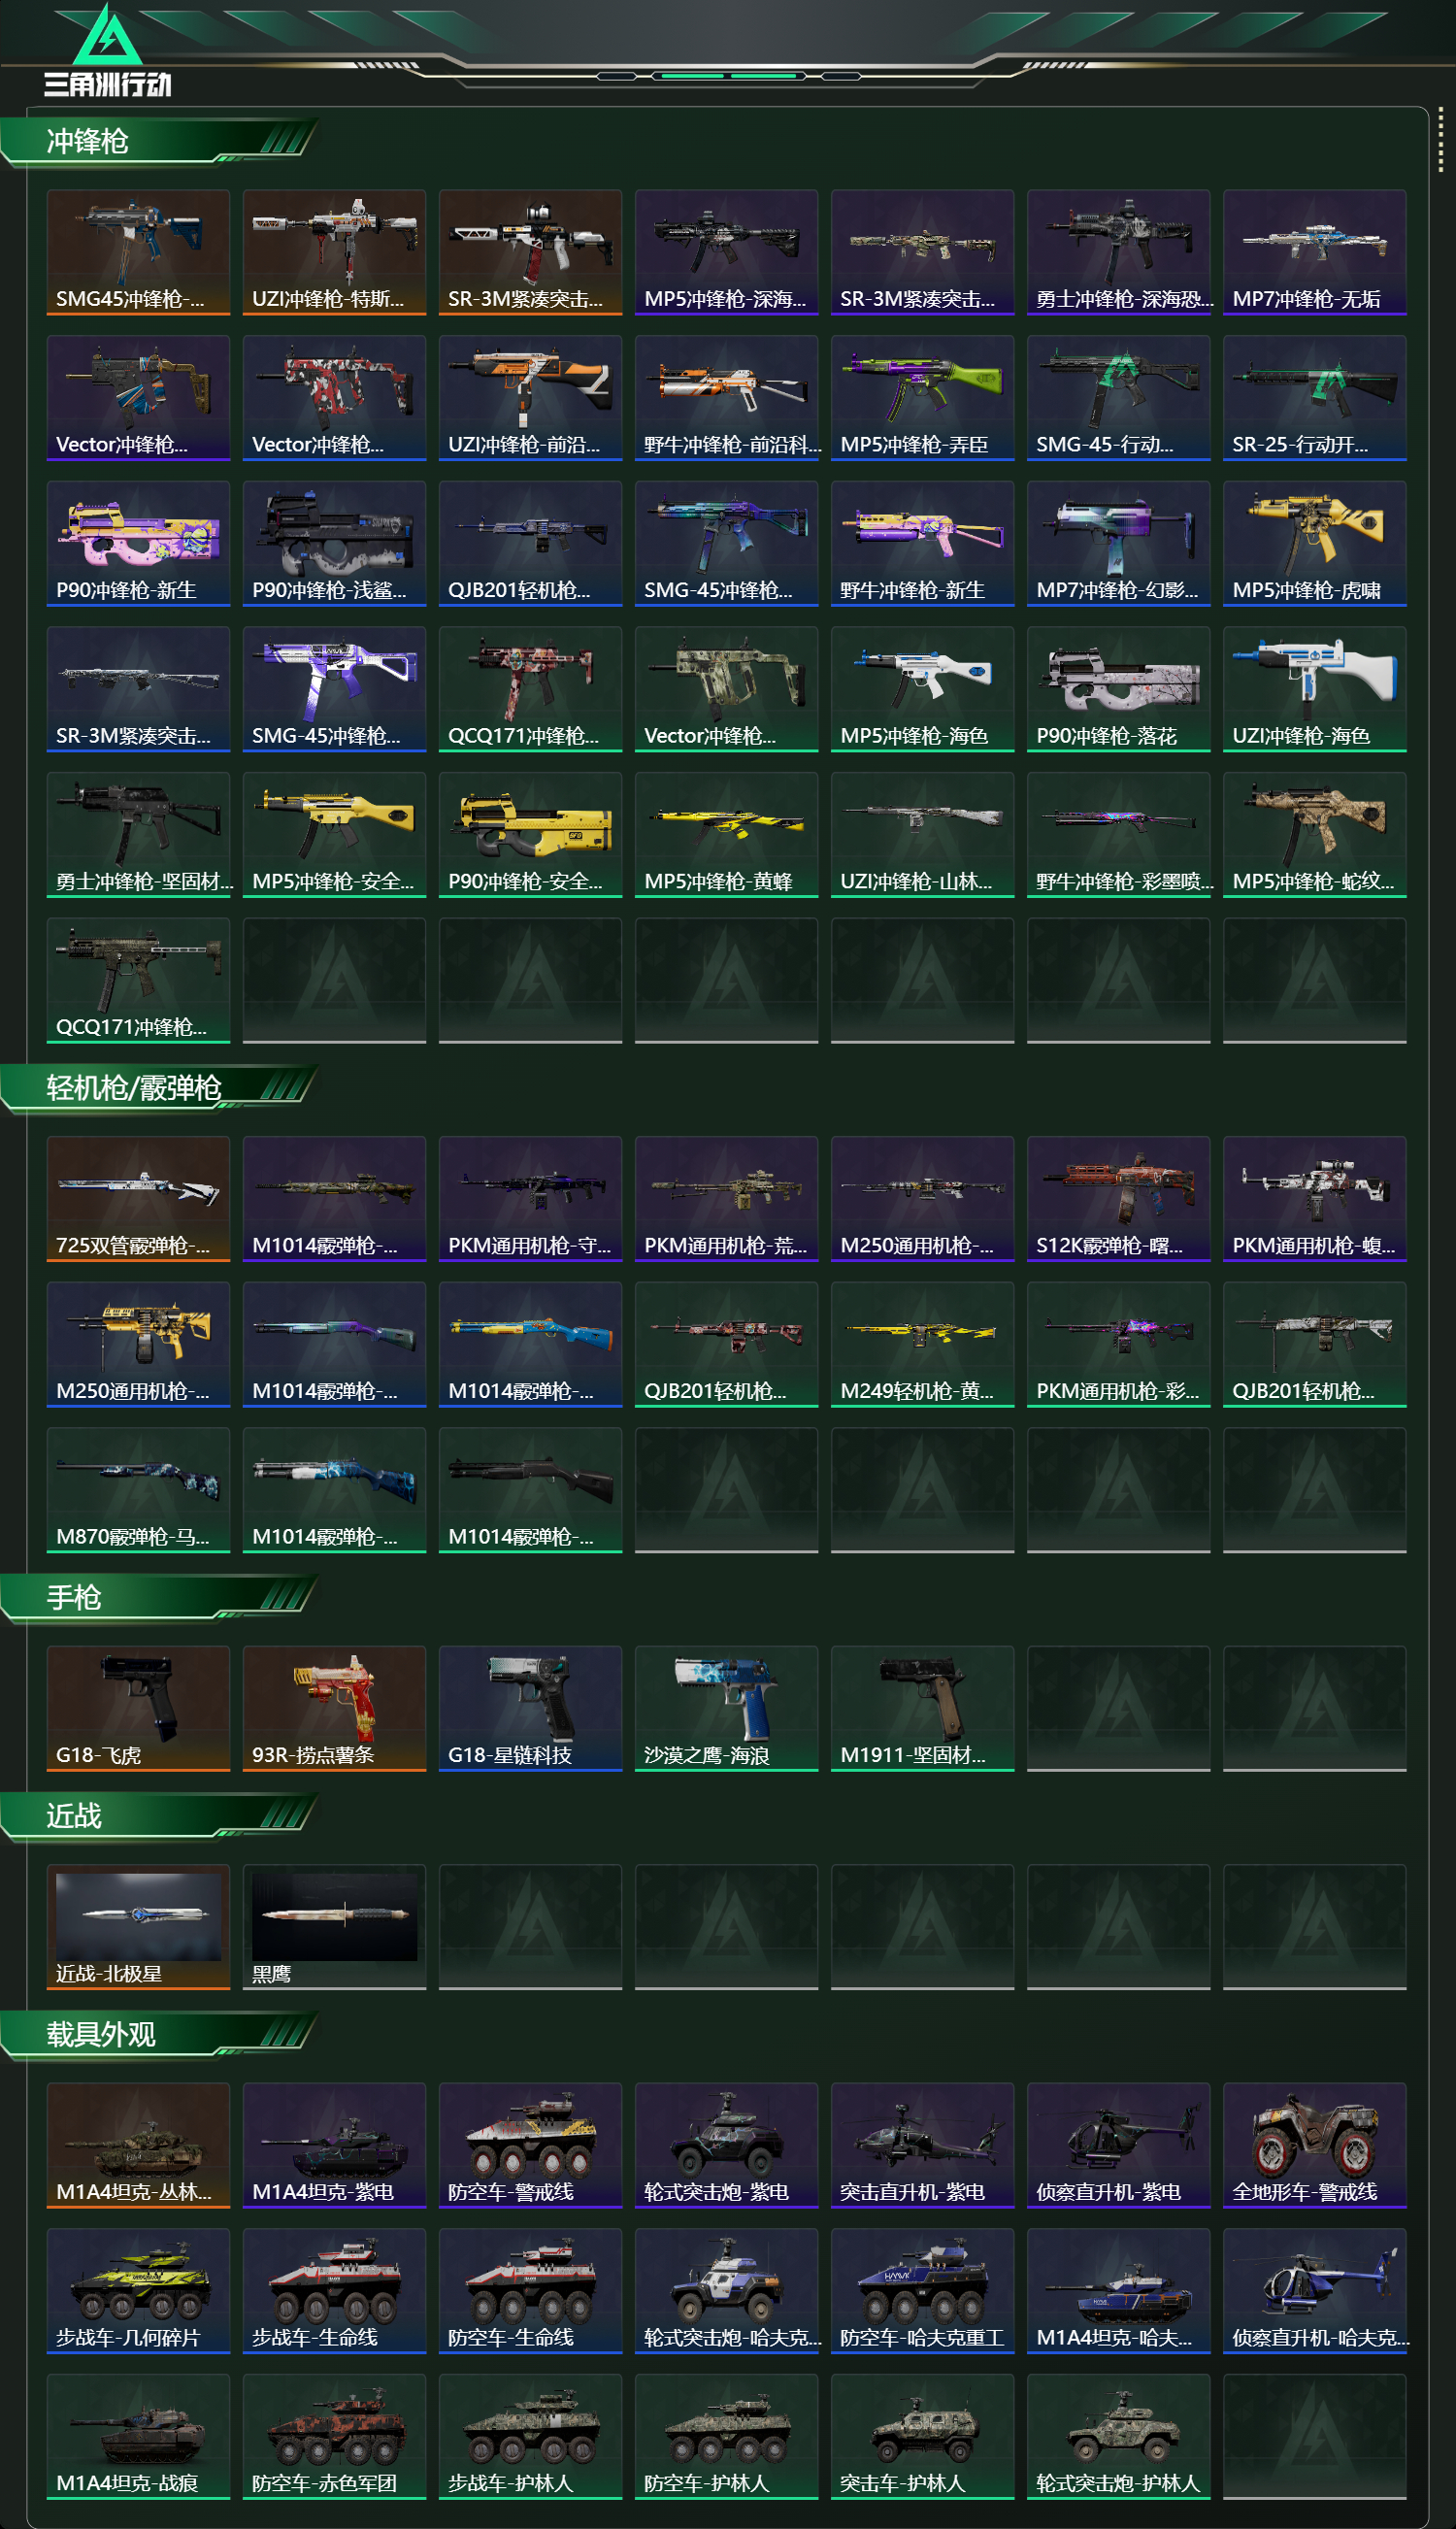
Task: Select the S12K霰弹枪 red skin
Action: (x=1118, y=1198)
